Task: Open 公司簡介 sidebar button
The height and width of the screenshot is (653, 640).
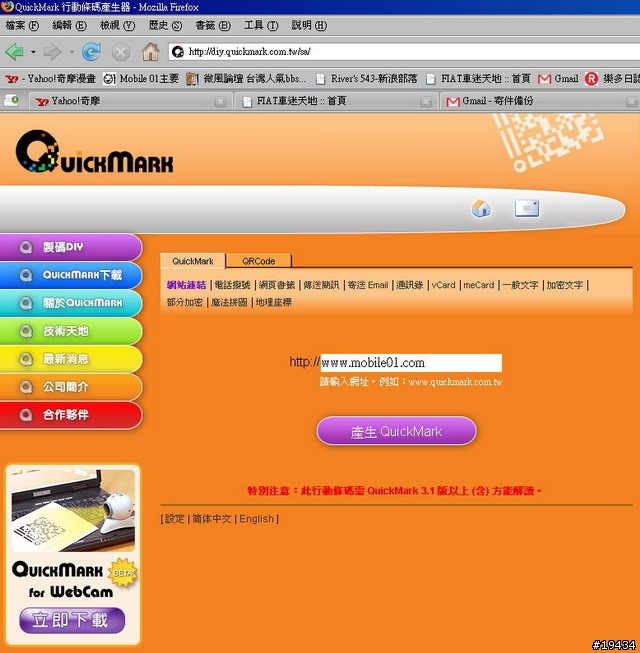Action: [71, 387]
